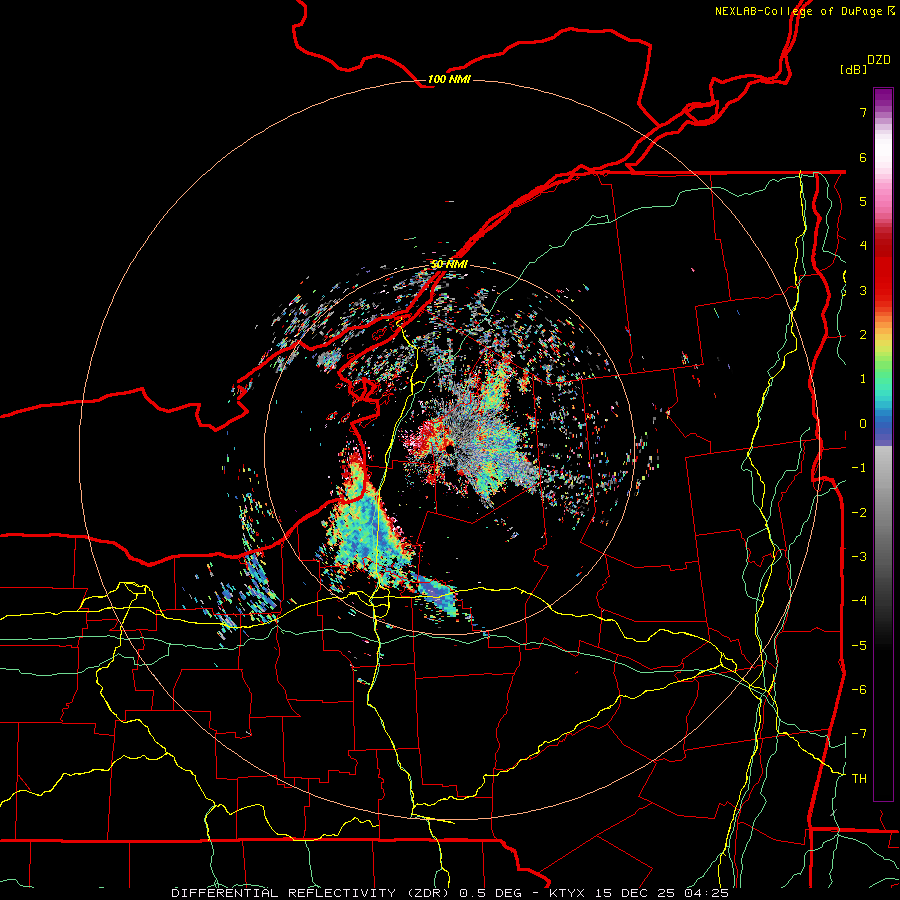The image size is (900, 900).
Task: Click the -7 value on the dB scale
Action: (859, 734)
